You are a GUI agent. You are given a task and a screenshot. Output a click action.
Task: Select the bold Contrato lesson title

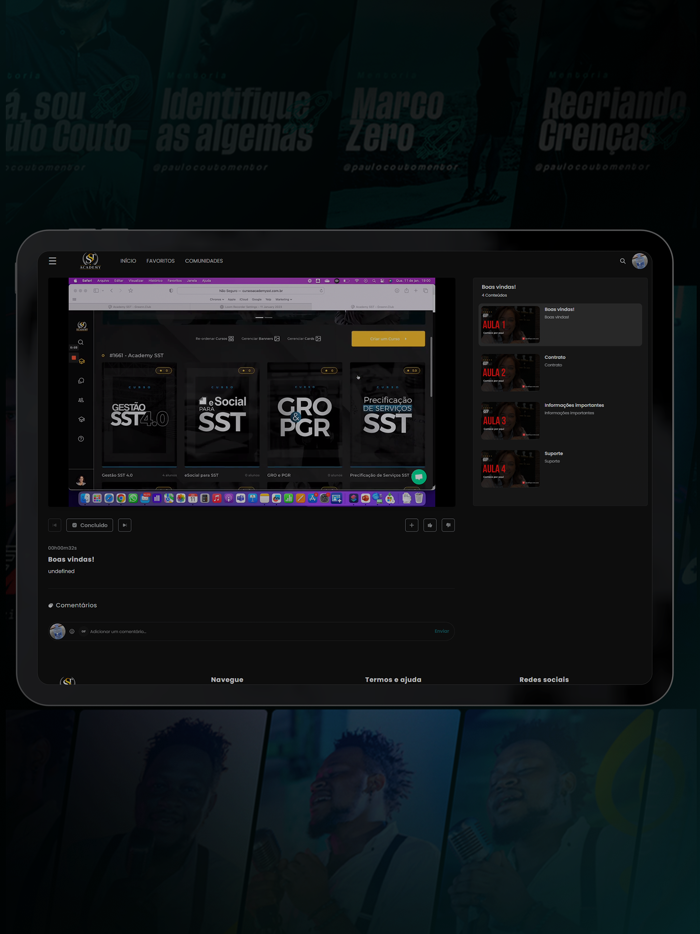point(555,357)
